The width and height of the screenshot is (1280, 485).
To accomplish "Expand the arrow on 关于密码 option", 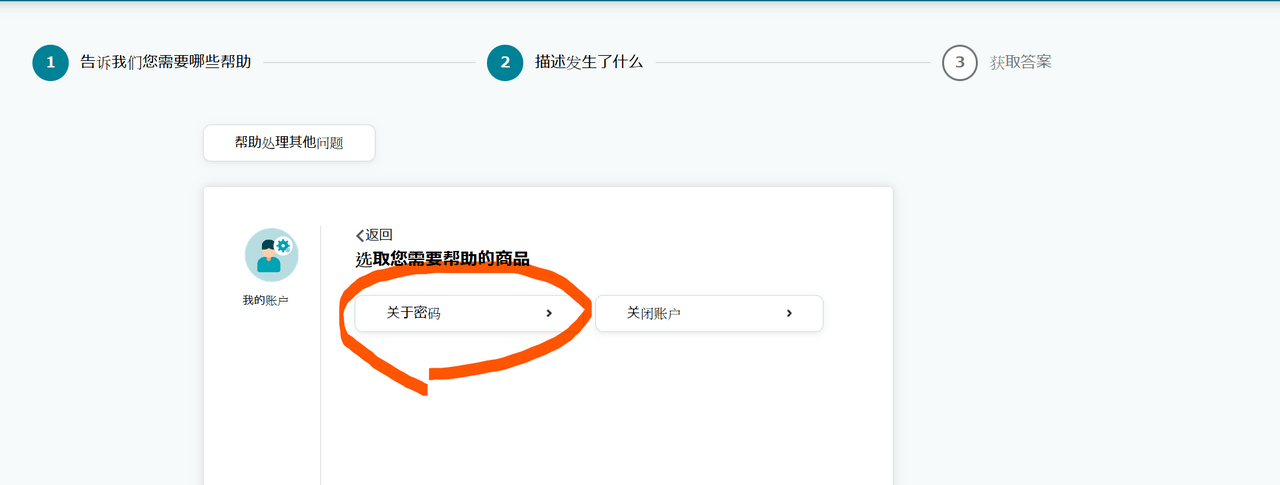I will click(549, 313).
